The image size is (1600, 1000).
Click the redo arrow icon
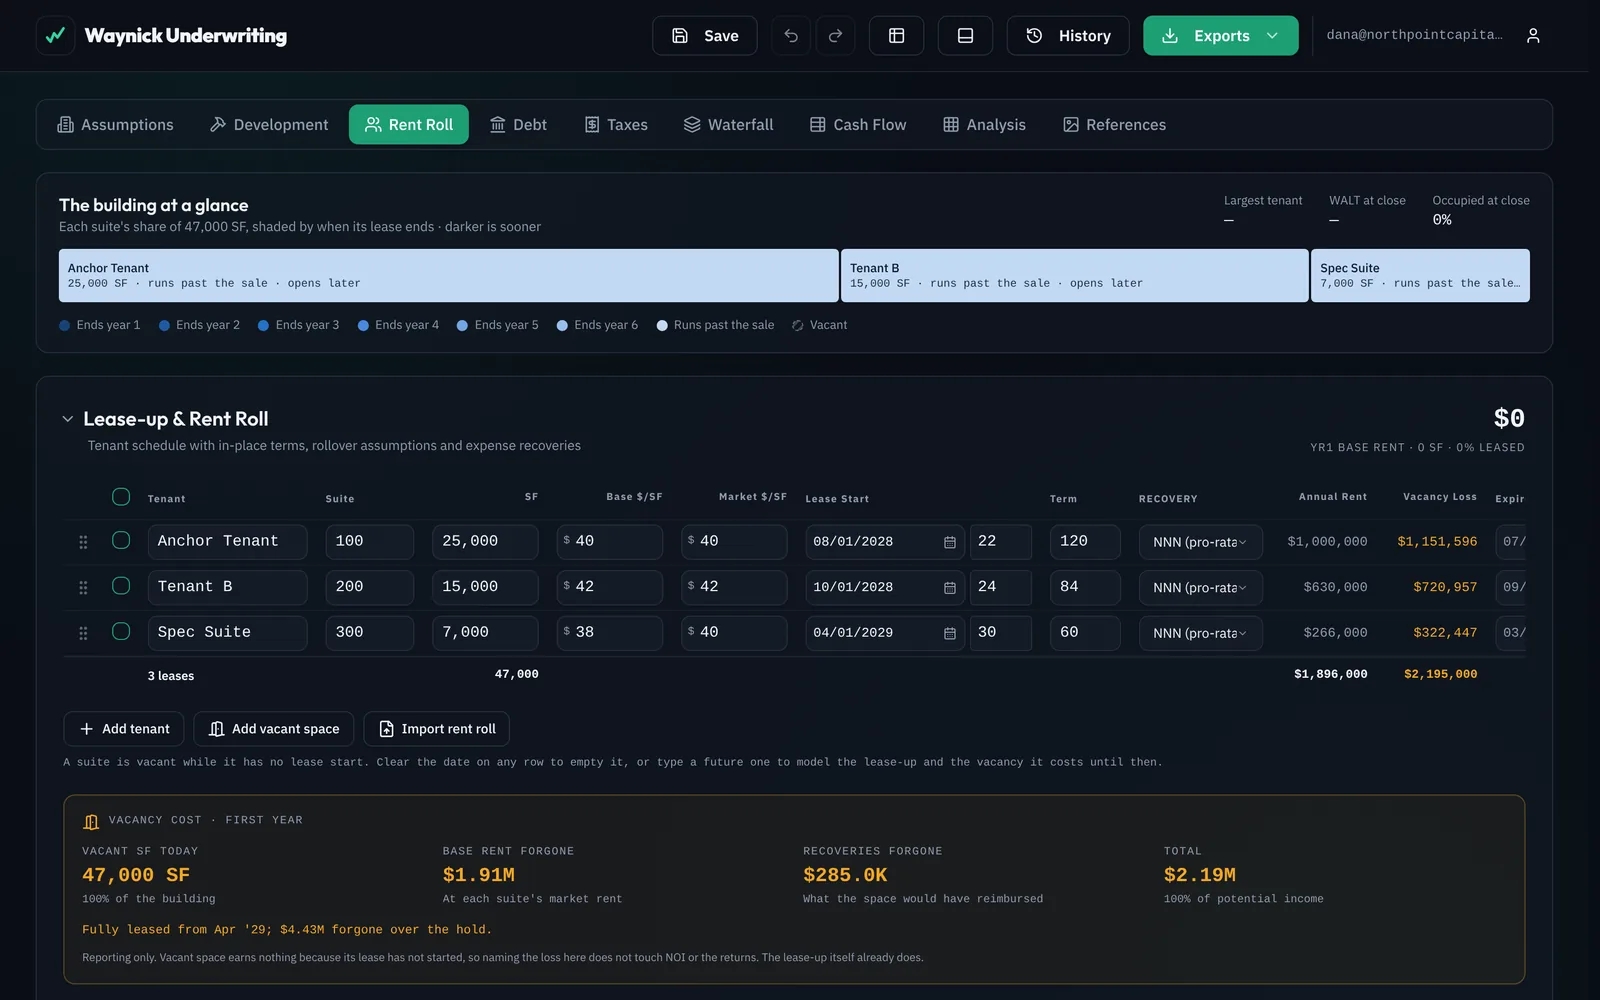[835, 36]
